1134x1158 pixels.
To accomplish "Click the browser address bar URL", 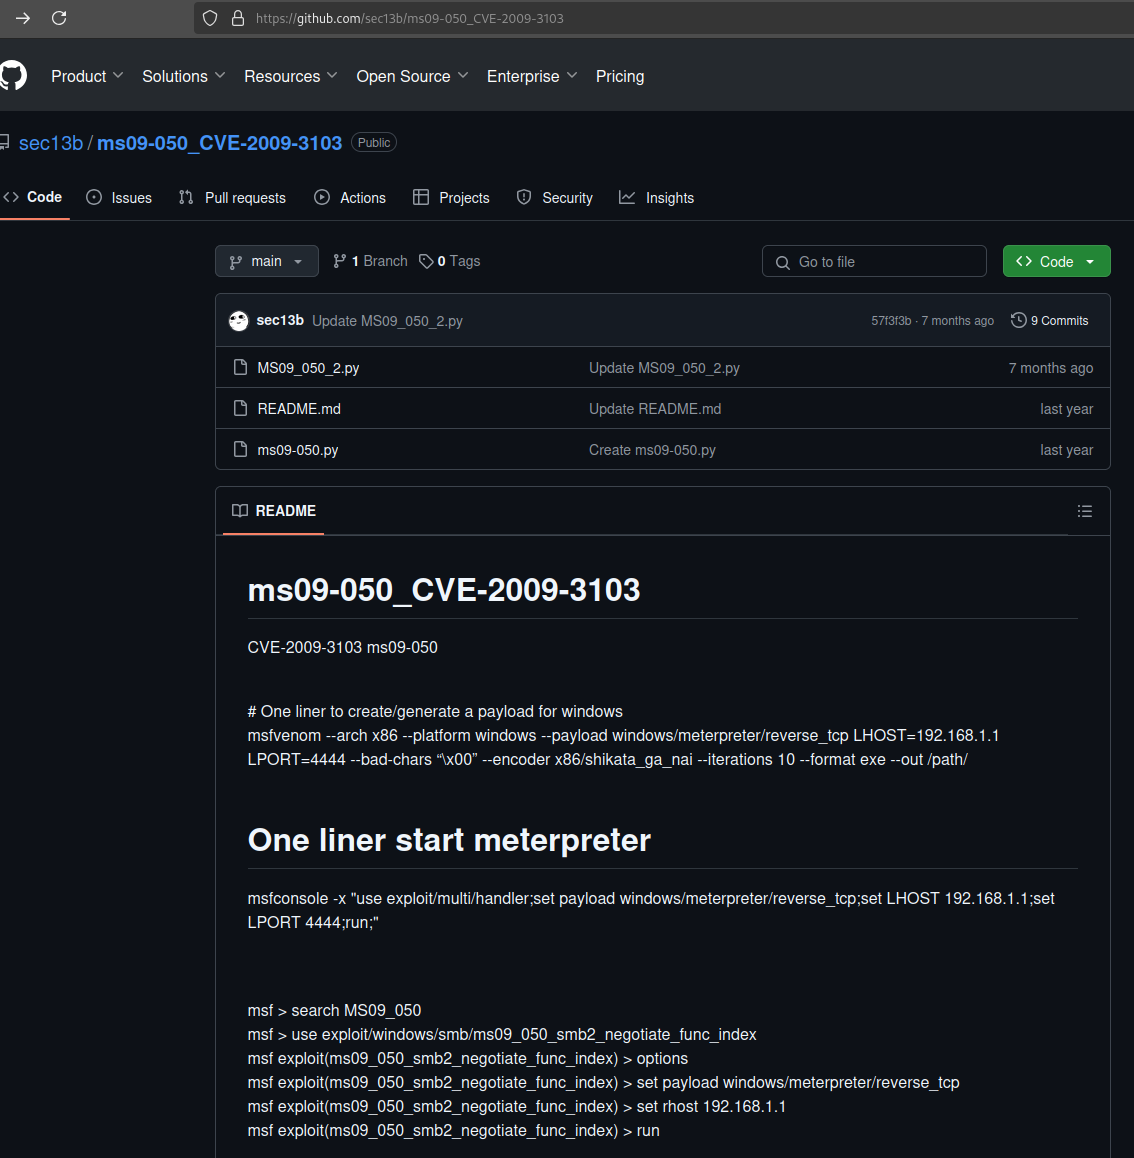I will pyautogui.click(x=410, y=18).
